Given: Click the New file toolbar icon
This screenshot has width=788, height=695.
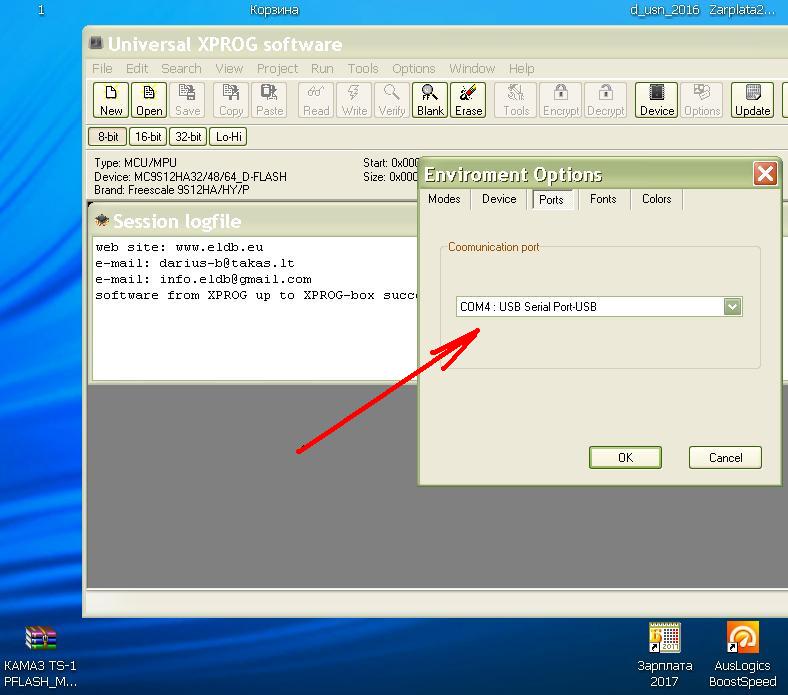Looking at the screenshot, I should coord(111,100).
